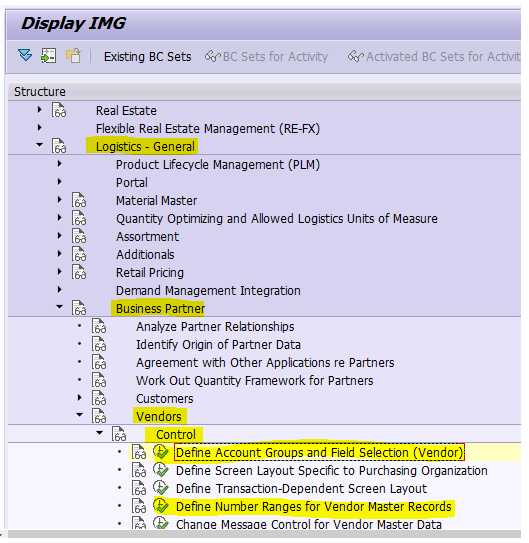Open documentation icon for Retail Pricing
The width and height of the screenshot is (529, 543).
(79, 272)
